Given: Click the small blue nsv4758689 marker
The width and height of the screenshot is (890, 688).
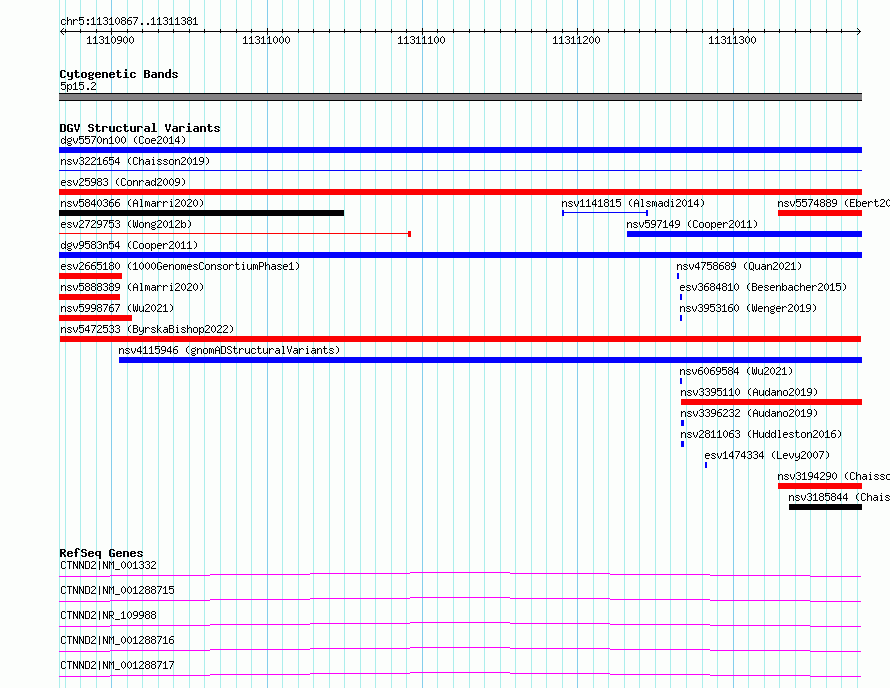Looking at the screenshot, I should pyautogui.click(x=678, y=276).
